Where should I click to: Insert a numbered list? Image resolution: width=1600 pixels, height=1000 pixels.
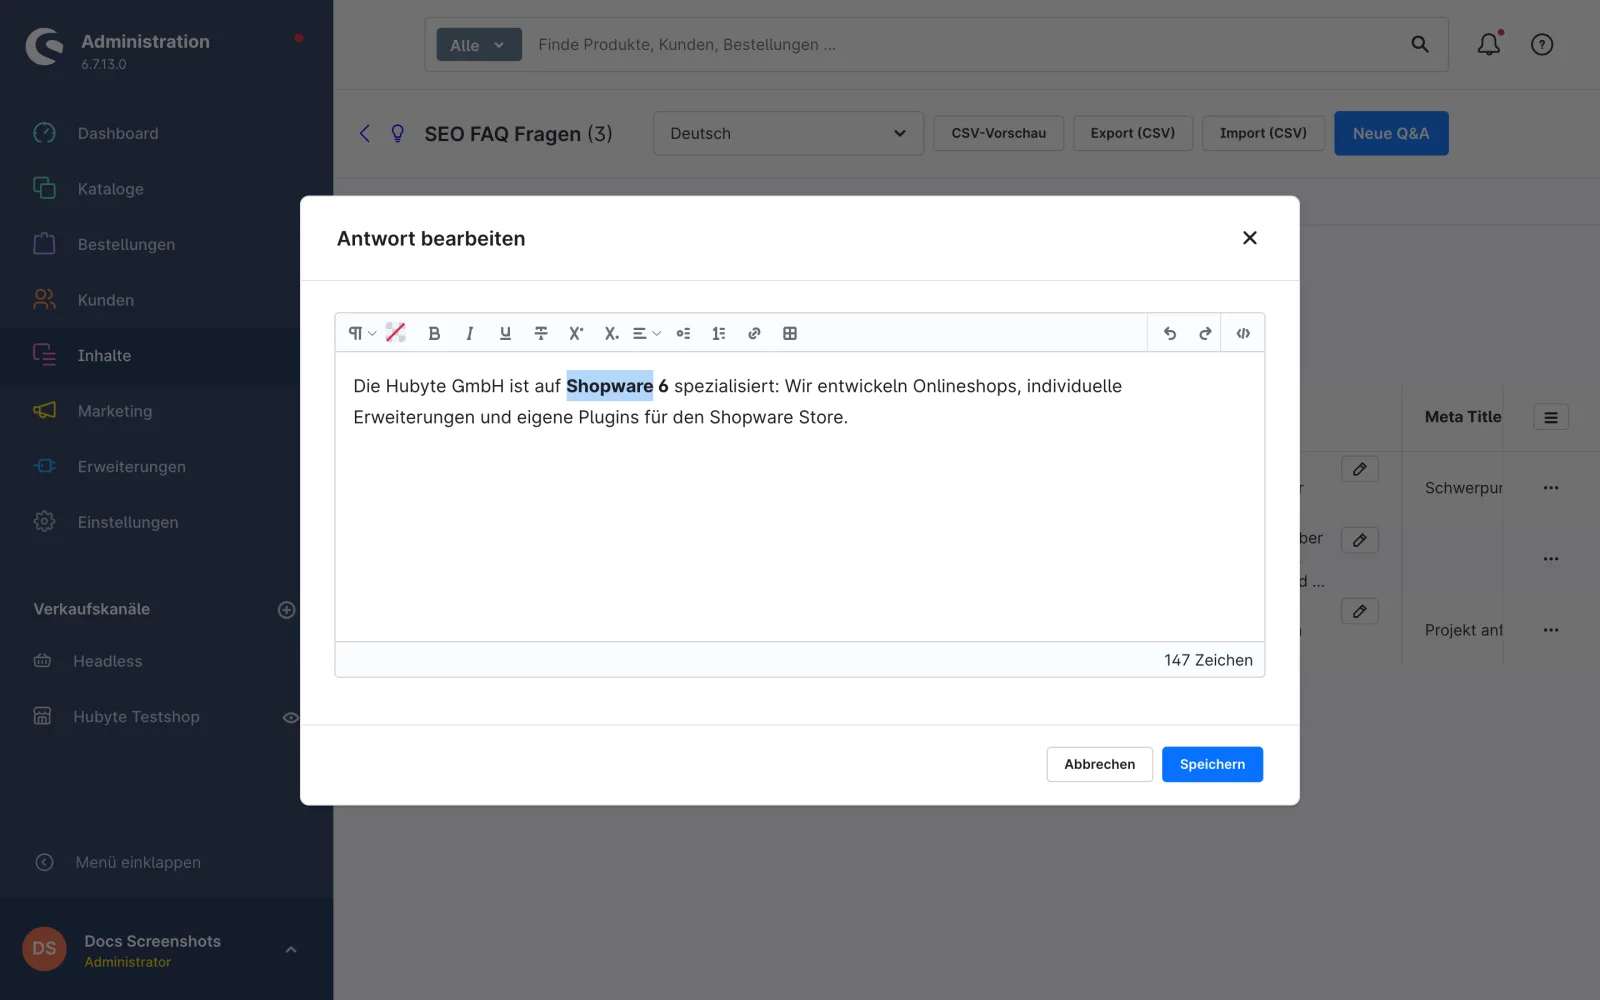point(718,333)
